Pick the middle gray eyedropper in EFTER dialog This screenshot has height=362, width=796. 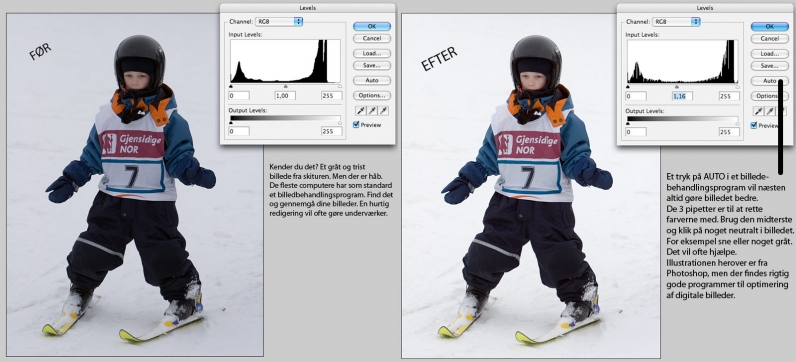coord(770,111)
